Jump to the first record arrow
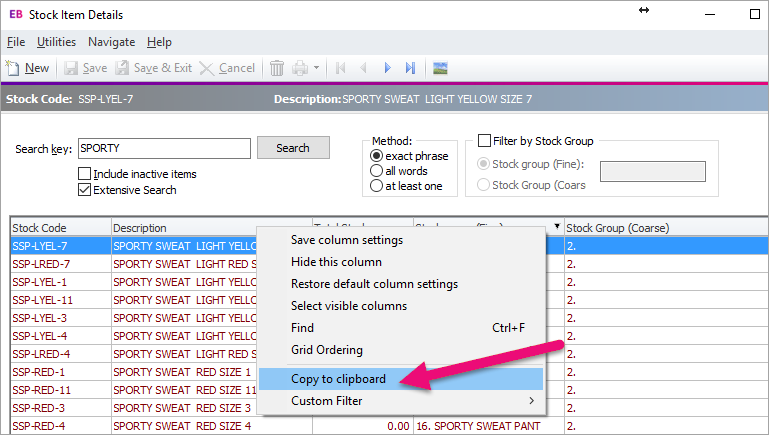This screenshot has width=769, height=435. coord(341,68)
